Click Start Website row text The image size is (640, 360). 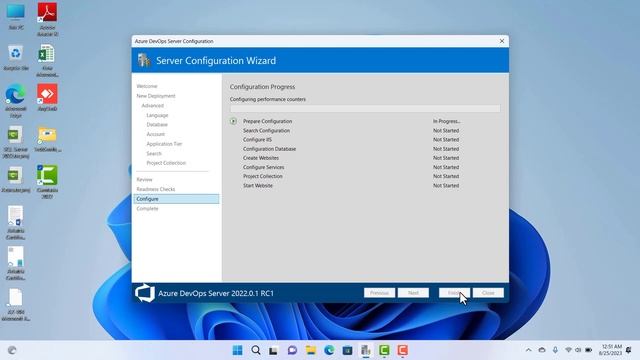tap(258, 186)
